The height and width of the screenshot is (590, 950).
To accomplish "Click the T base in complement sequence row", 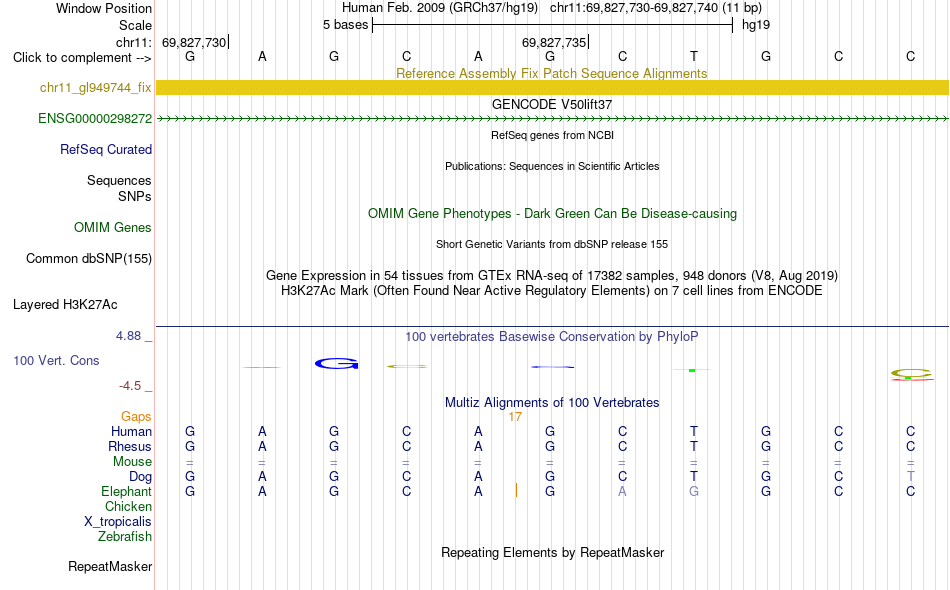I will pos(694,56).
